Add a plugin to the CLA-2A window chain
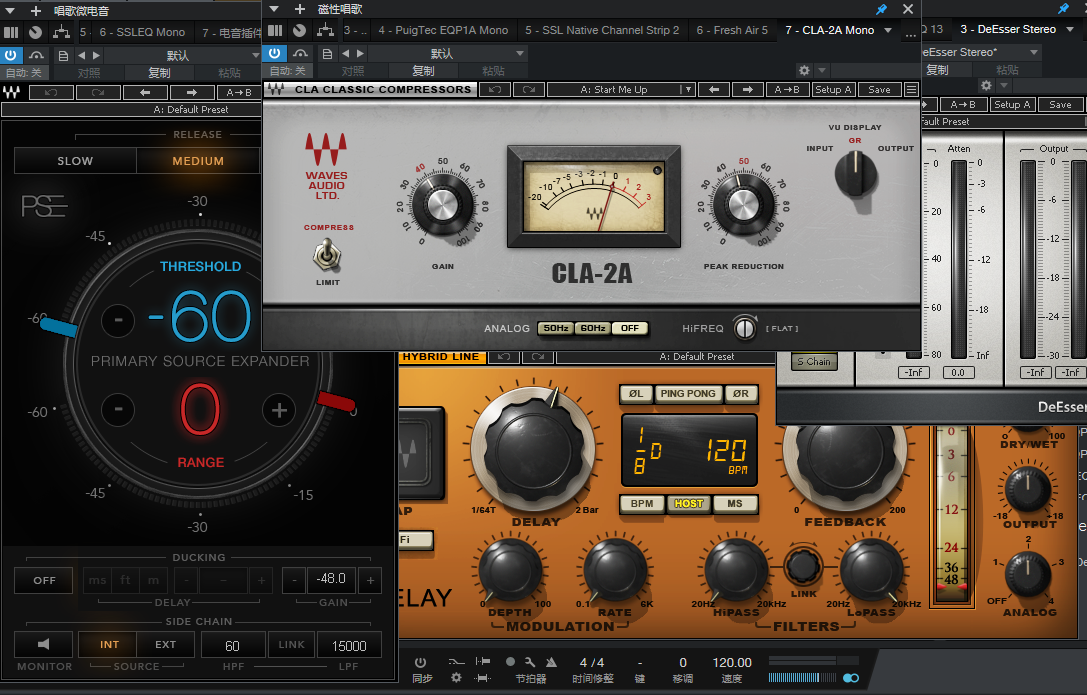1087x695 pixels. pyautogui.click(x=299, y=9)
